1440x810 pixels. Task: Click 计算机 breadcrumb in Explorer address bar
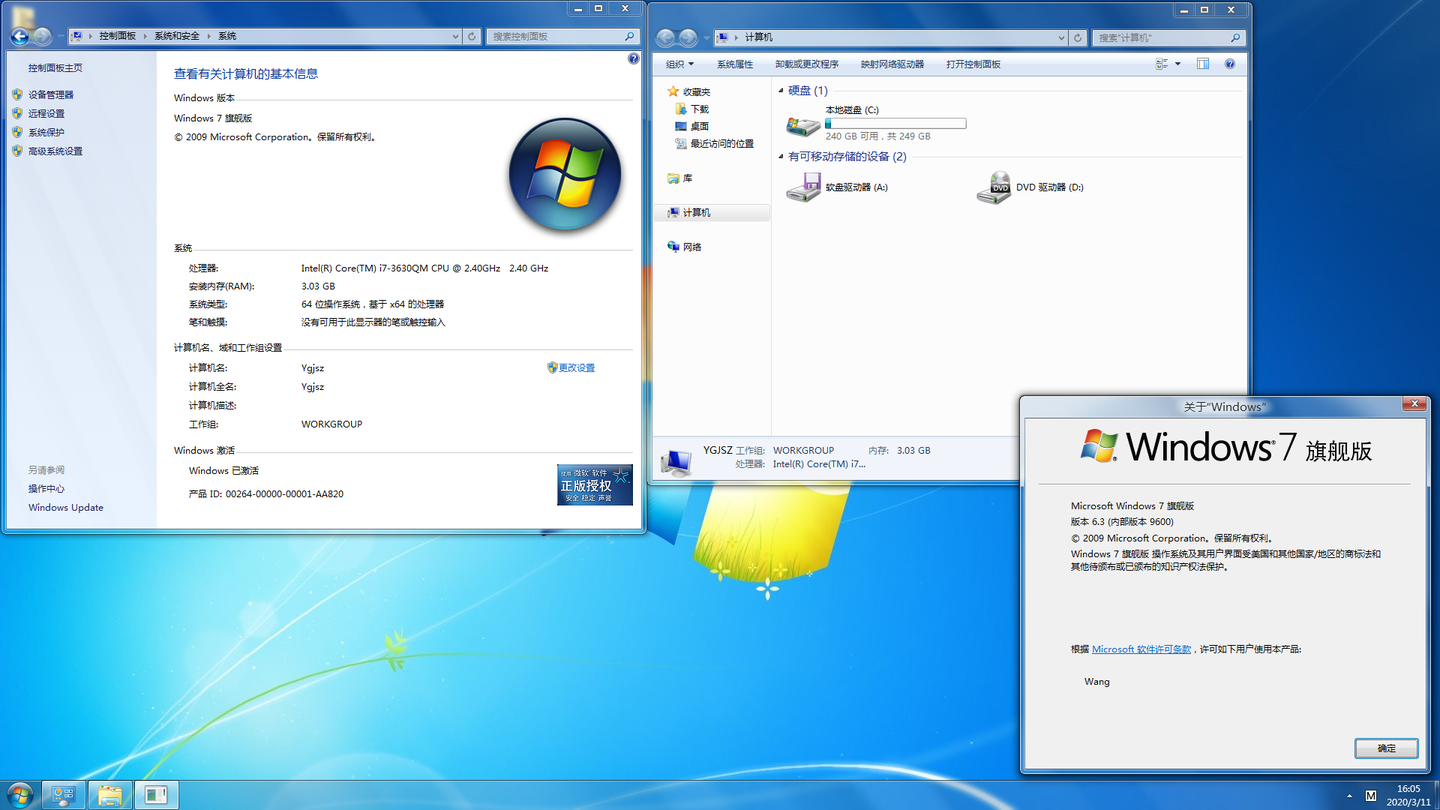(x=759, y=38)
